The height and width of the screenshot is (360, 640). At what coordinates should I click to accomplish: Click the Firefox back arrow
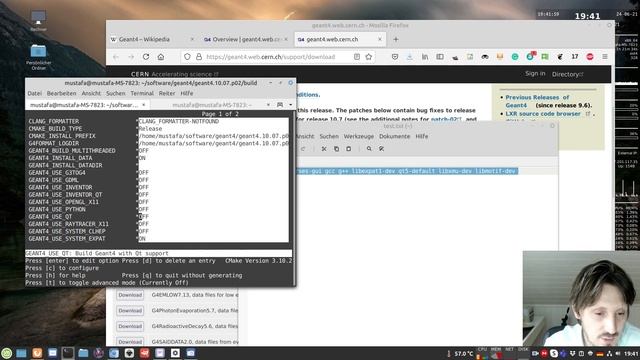[x=116, y=57]
